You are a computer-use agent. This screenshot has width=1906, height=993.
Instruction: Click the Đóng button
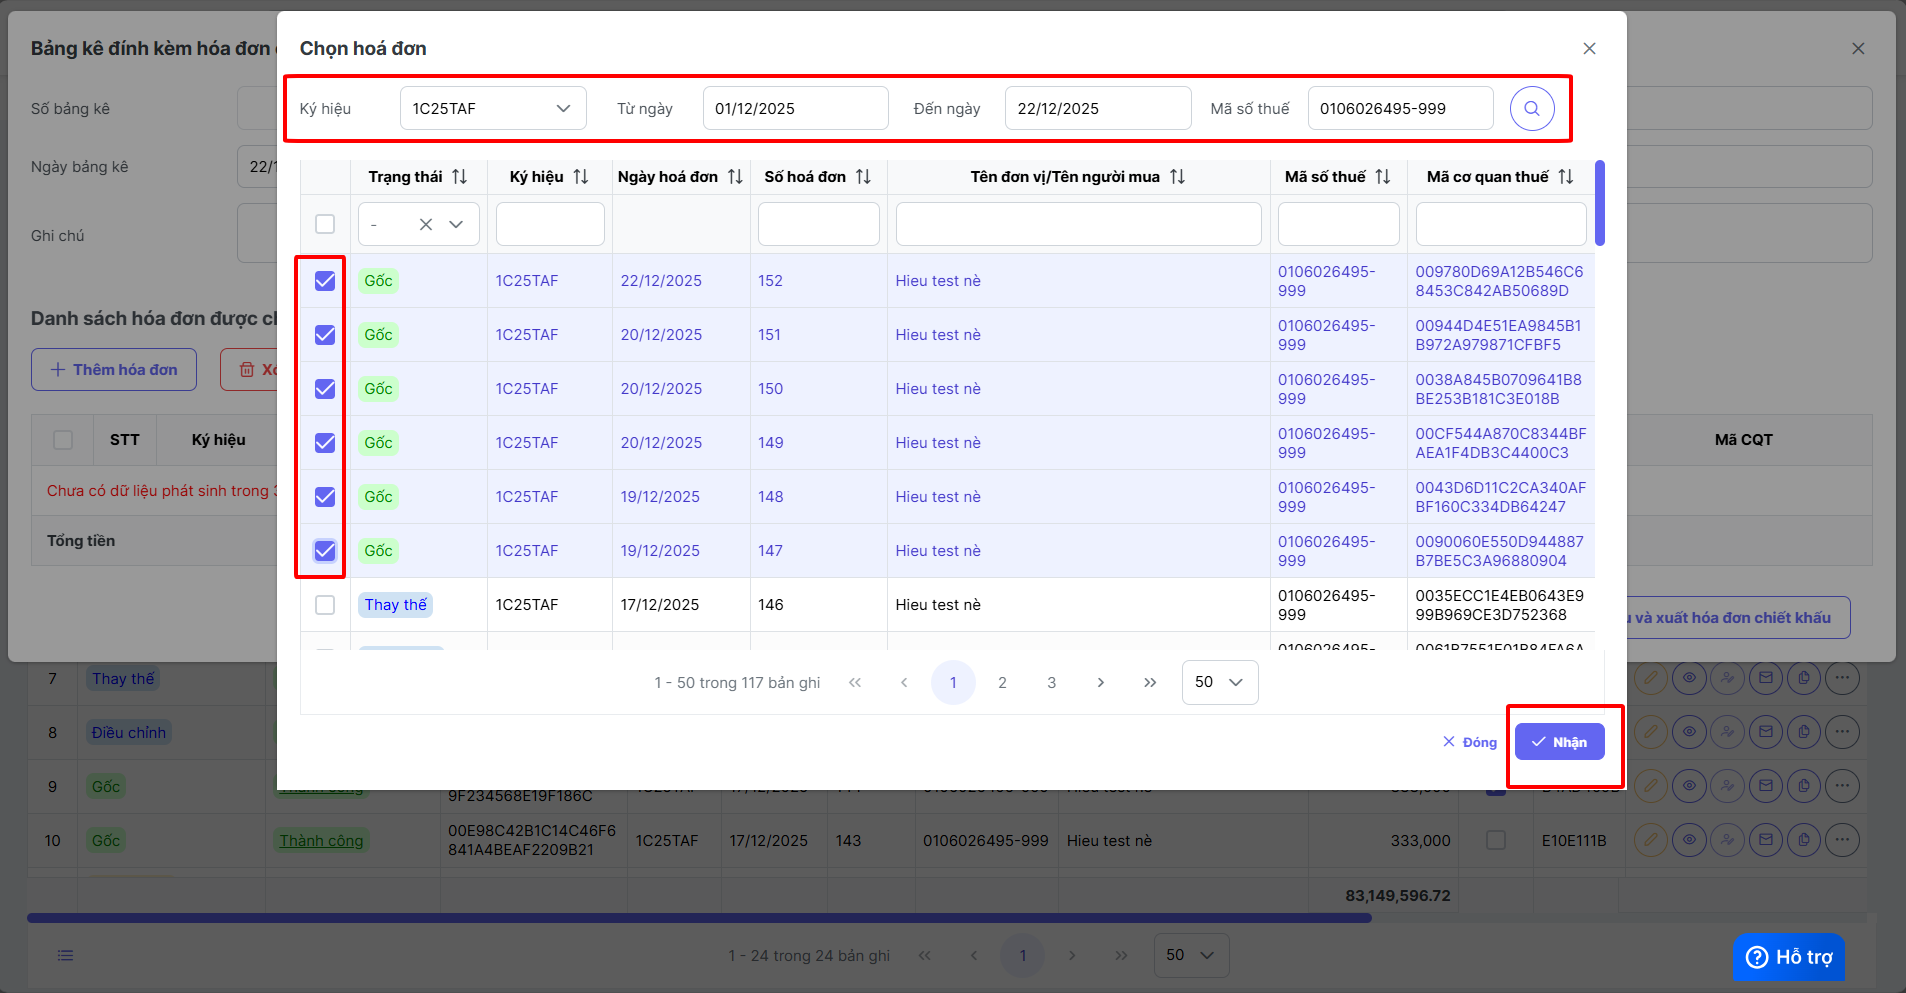pyautogui.click(x=1469, y=742)
